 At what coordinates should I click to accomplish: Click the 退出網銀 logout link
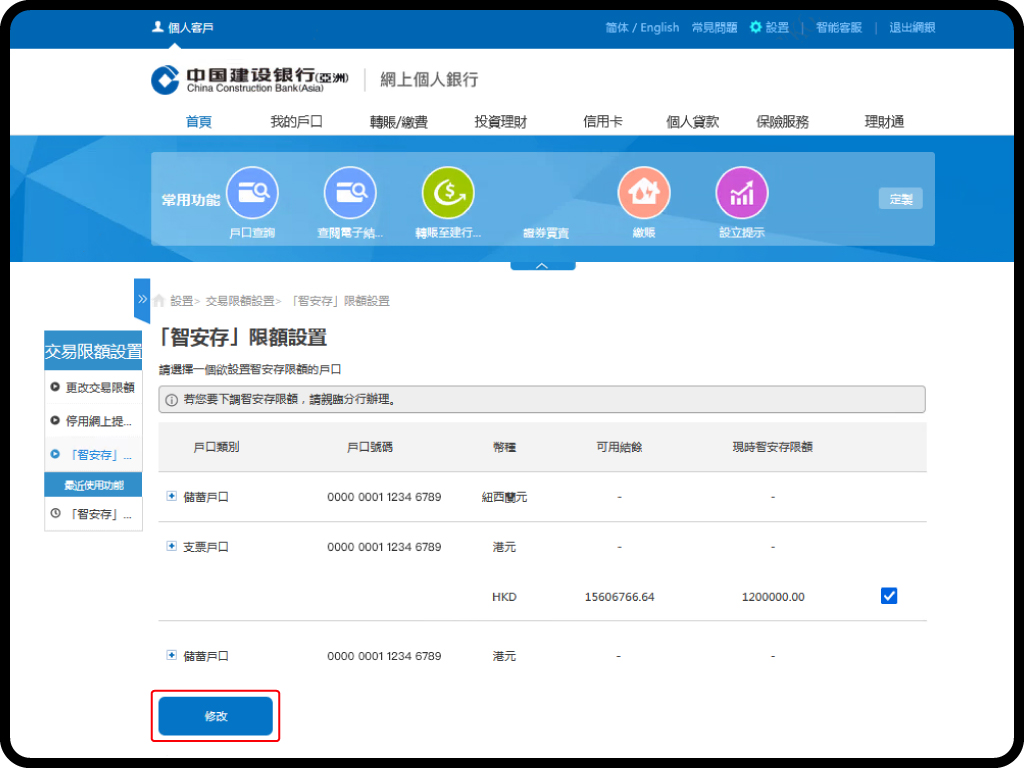coord(912,28)
